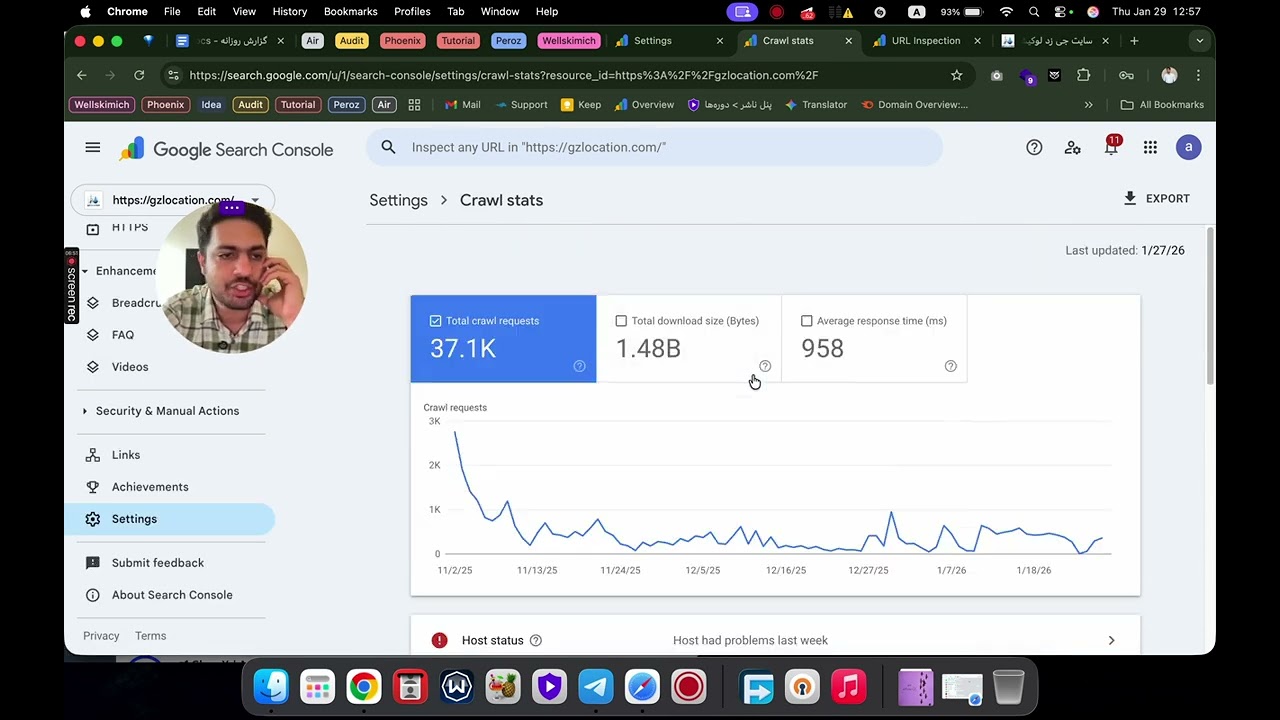This screenshot has width=1280, height=720.
Task: Bookmark this page with the star icon
Action: click(957, 75)
